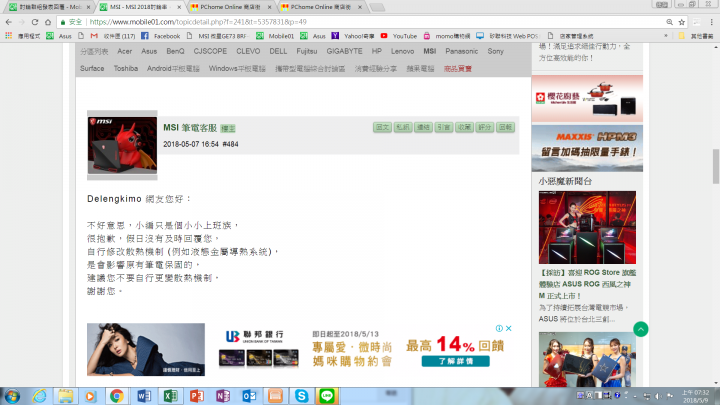
Task: Open the ROG Store article headline link
Action: pyautogui.click(x=587, y=284)
